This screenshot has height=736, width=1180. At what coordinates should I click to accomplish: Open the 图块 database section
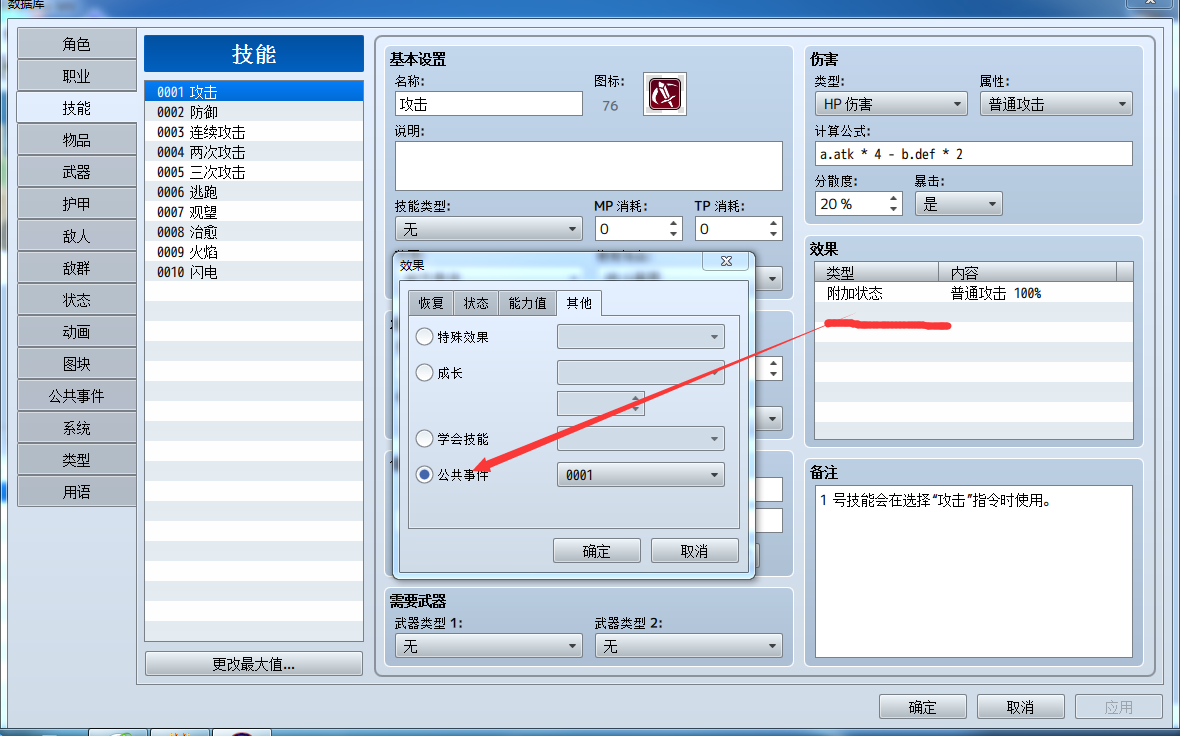(x=77, y=363)
